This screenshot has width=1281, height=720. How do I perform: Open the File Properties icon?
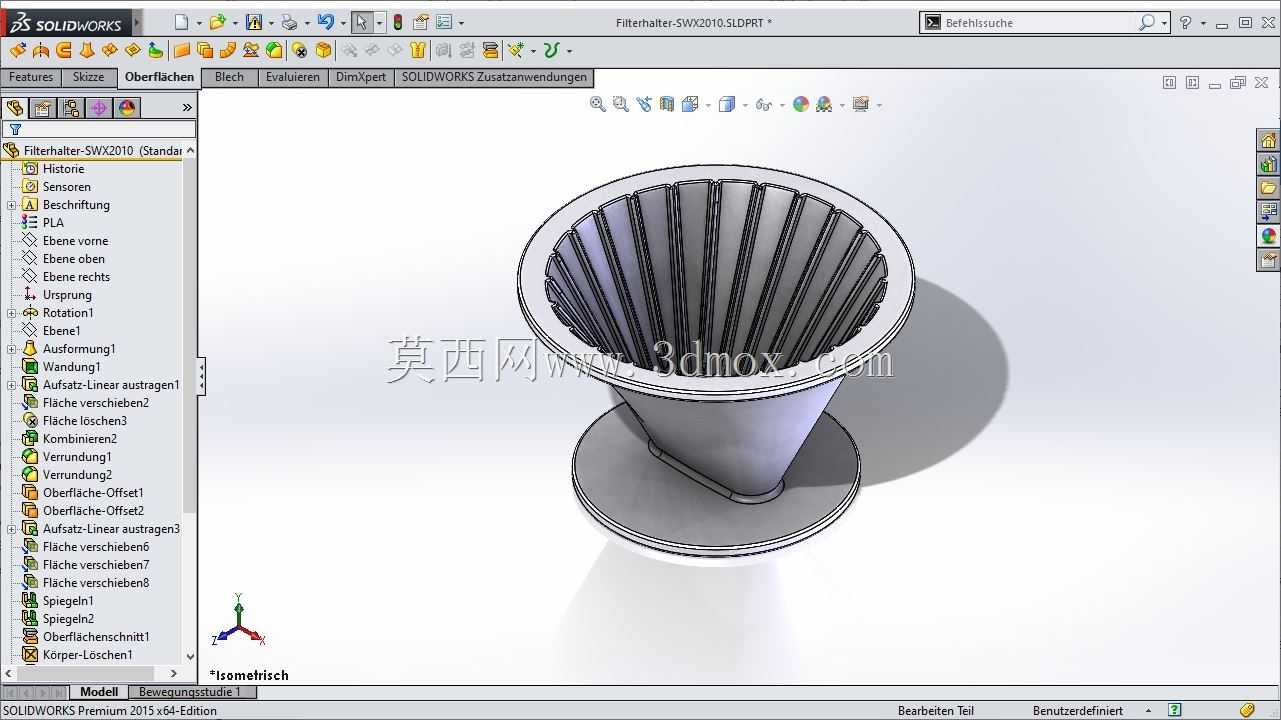421,22
